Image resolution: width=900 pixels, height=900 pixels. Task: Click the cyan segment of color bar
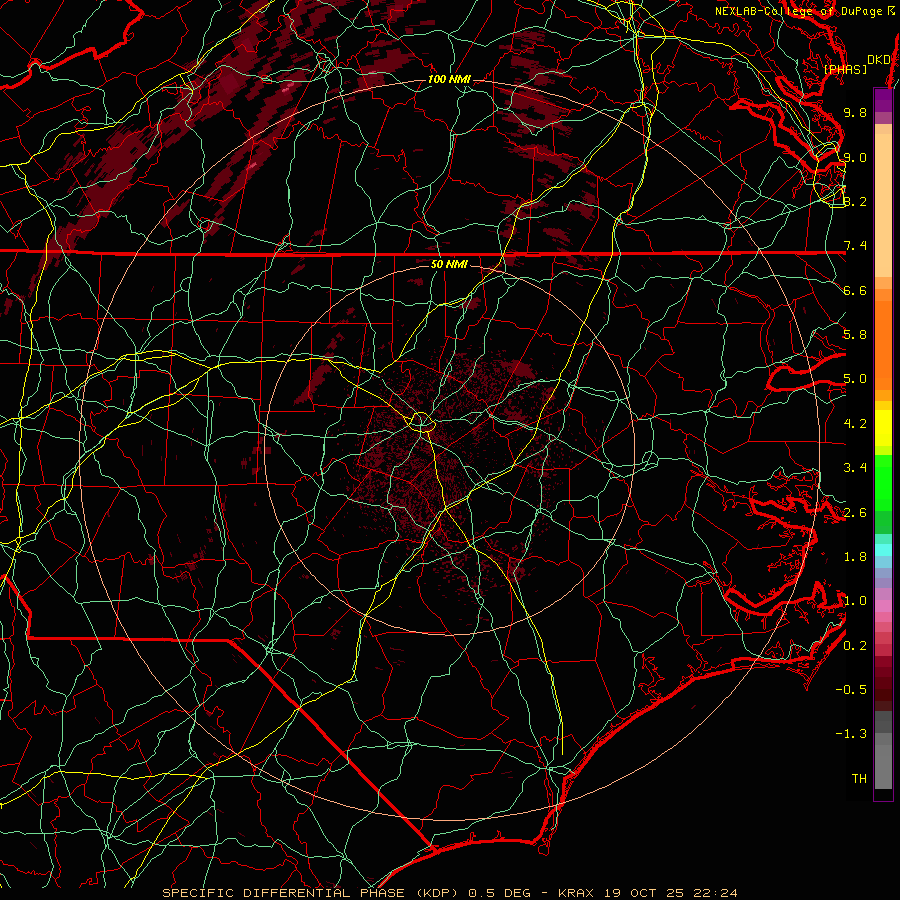pyautogui.click(x=883, y=550)
